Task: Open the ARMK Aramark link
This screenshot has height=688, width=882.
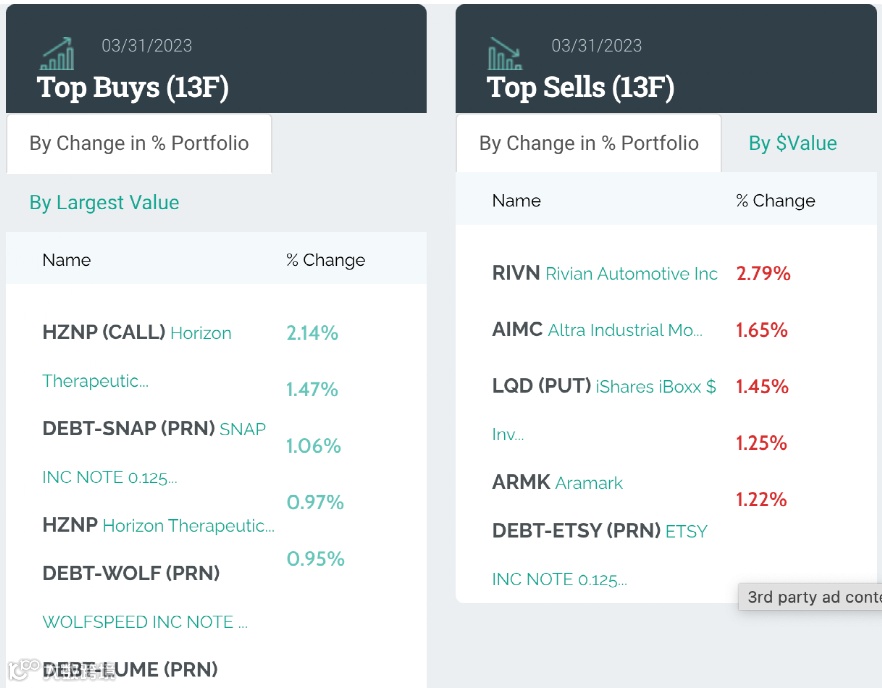Action: tap(557, 482)
